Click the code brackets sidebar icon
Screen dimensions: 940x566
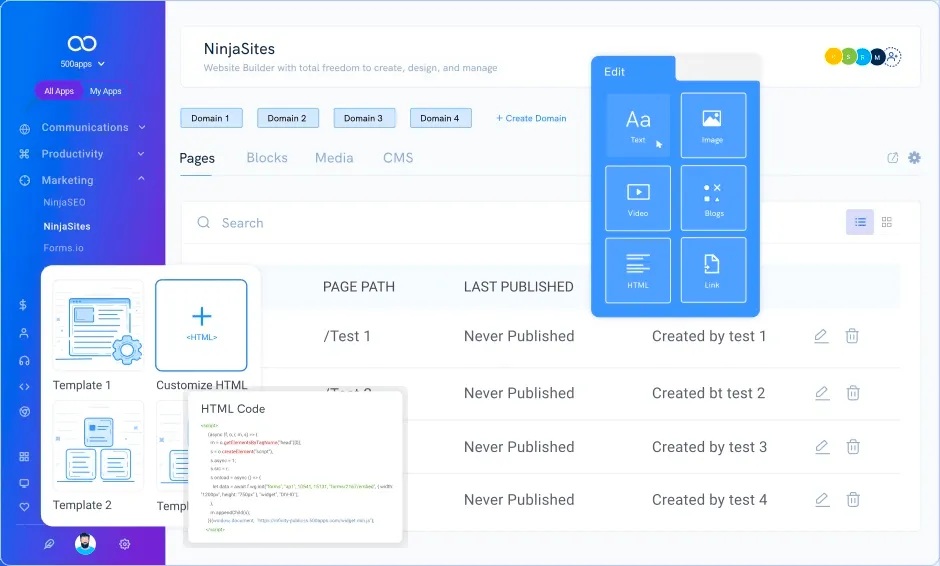pyautogui.click(x=25, y=387)
